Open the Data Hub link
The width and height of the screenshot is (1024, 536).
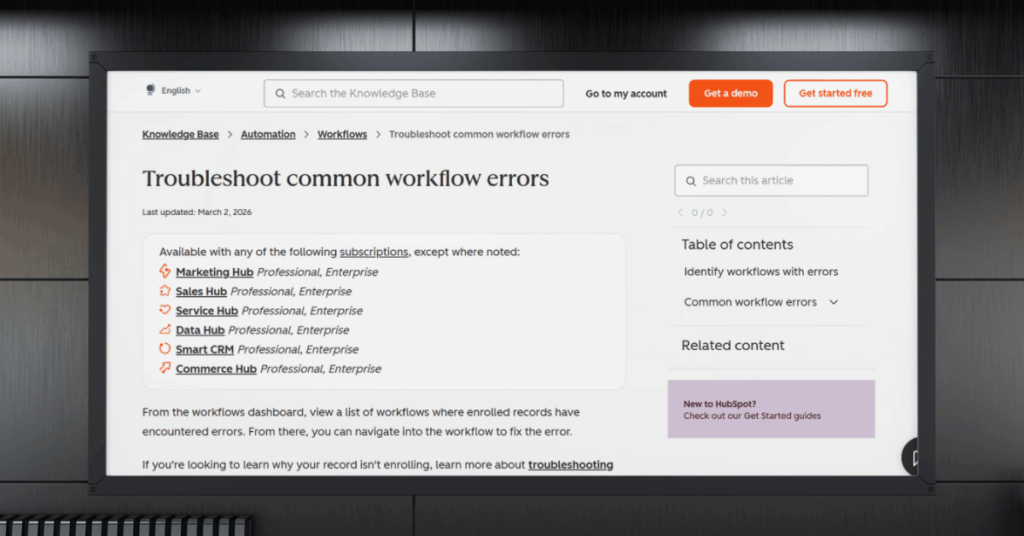(x=200, y=330)
